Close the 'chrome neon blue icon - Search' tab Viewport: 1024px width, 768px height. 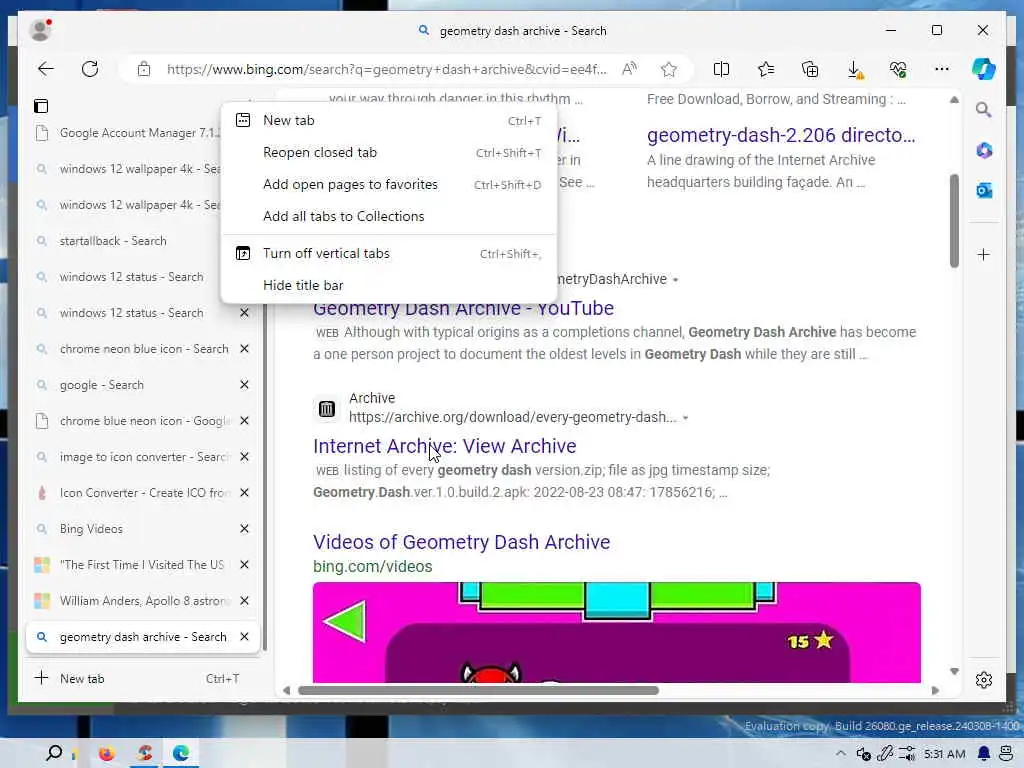click(x=244, y=349)
